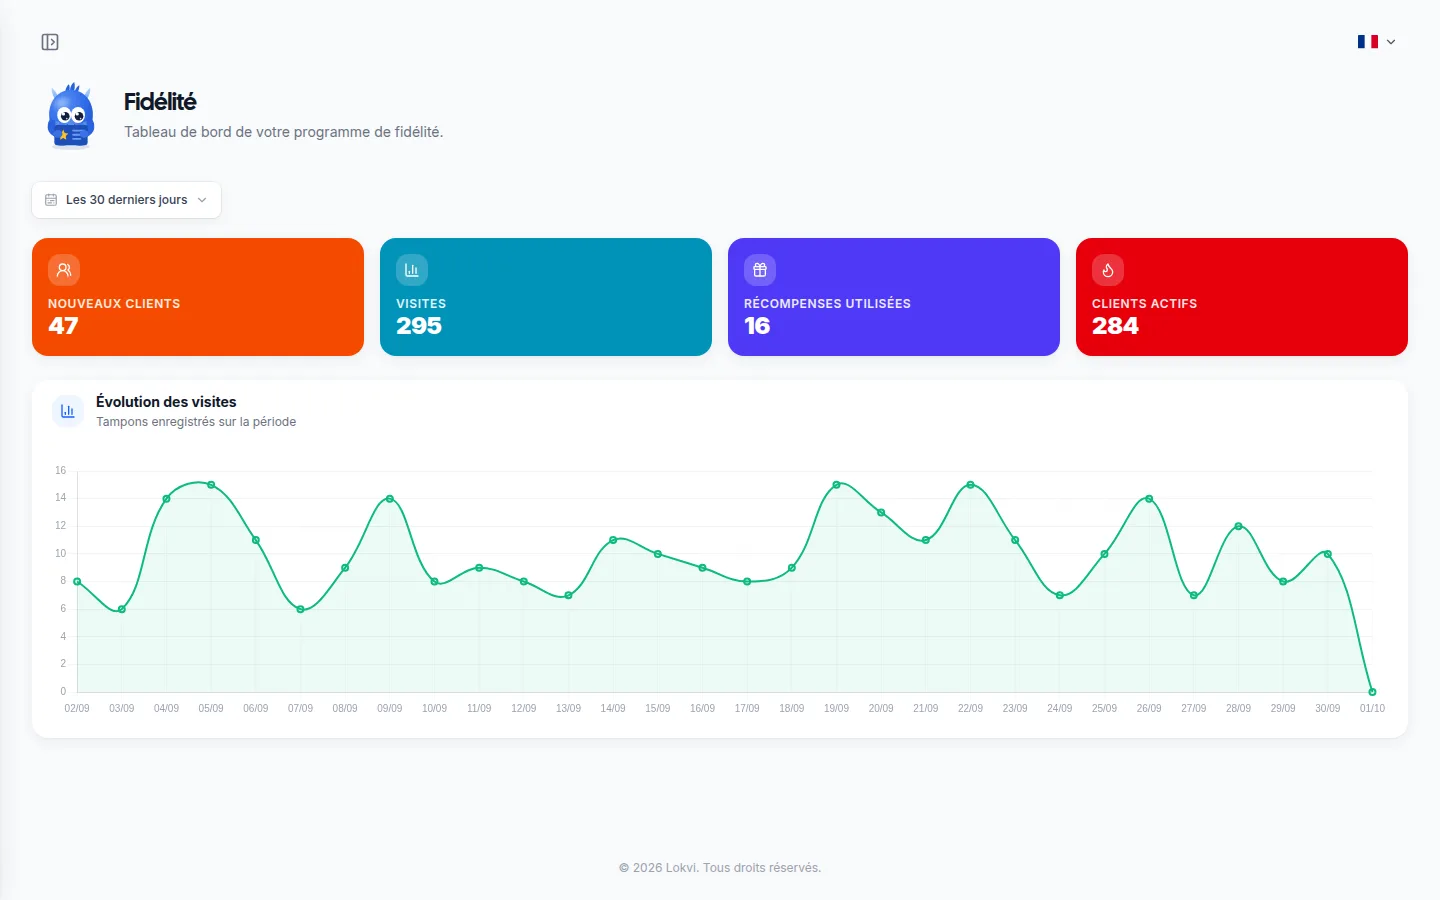Click the French flag language icon
The width and height of the screenshot is (1440, 900).
(1368, 42)
